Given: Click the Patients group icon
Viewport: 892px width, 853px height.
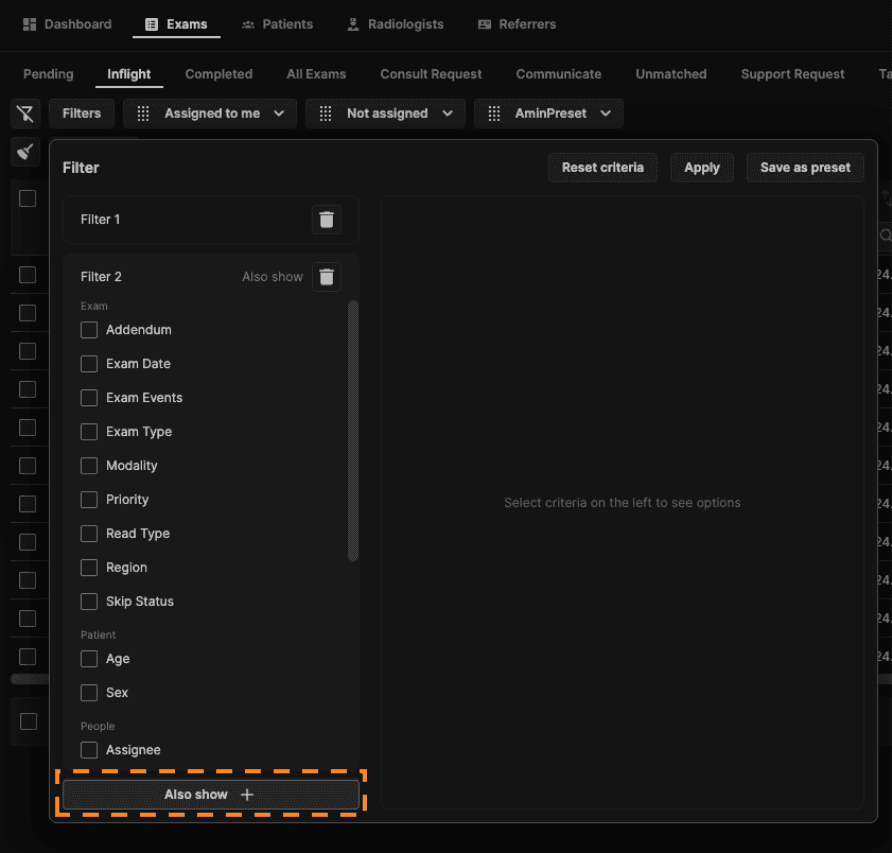Looking at the screenshot, I should [248, 24].
